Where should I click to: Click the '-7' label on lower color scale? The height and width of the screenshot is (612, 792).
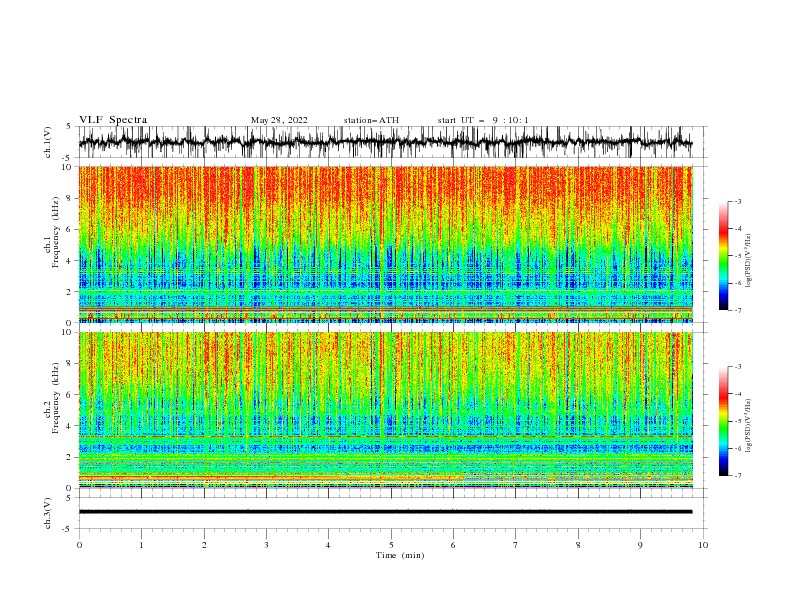(738, 475)
